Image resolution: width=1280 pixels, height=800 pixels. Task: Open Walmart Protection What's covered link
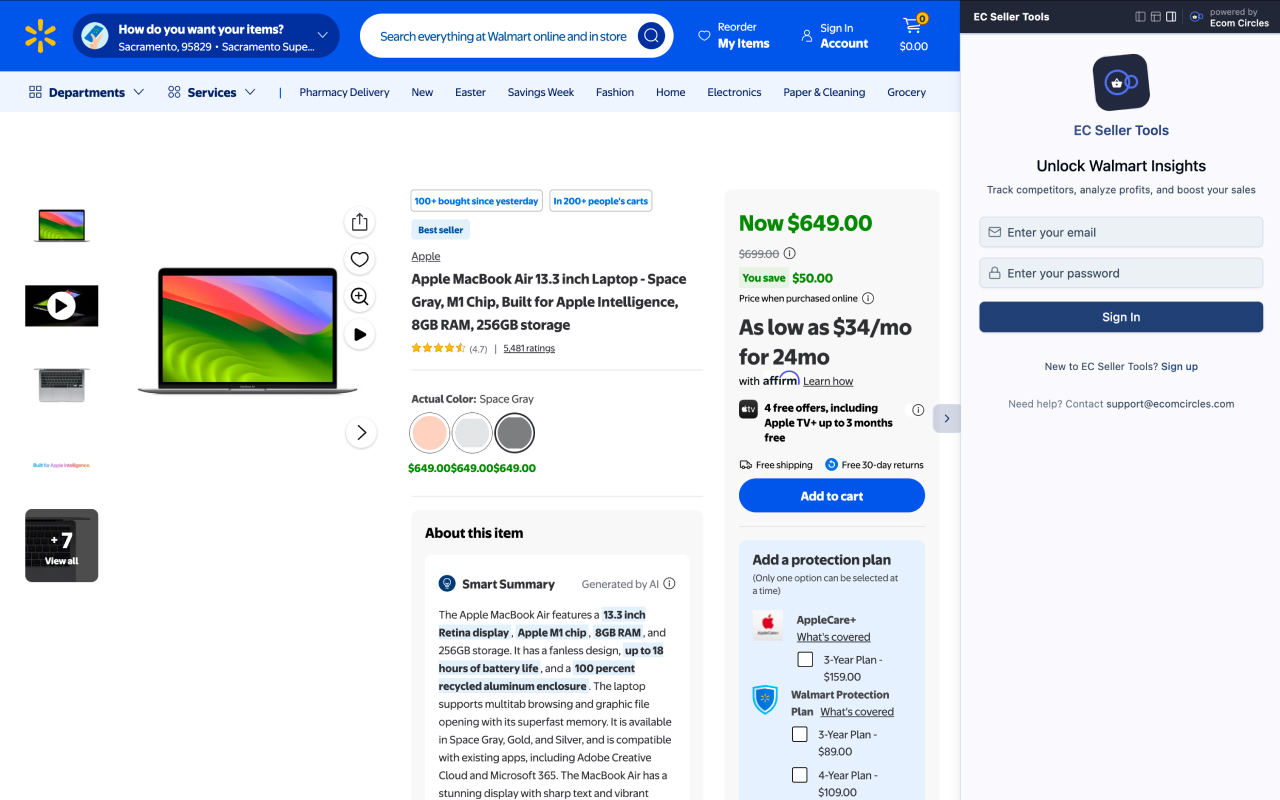click(857, 712)
